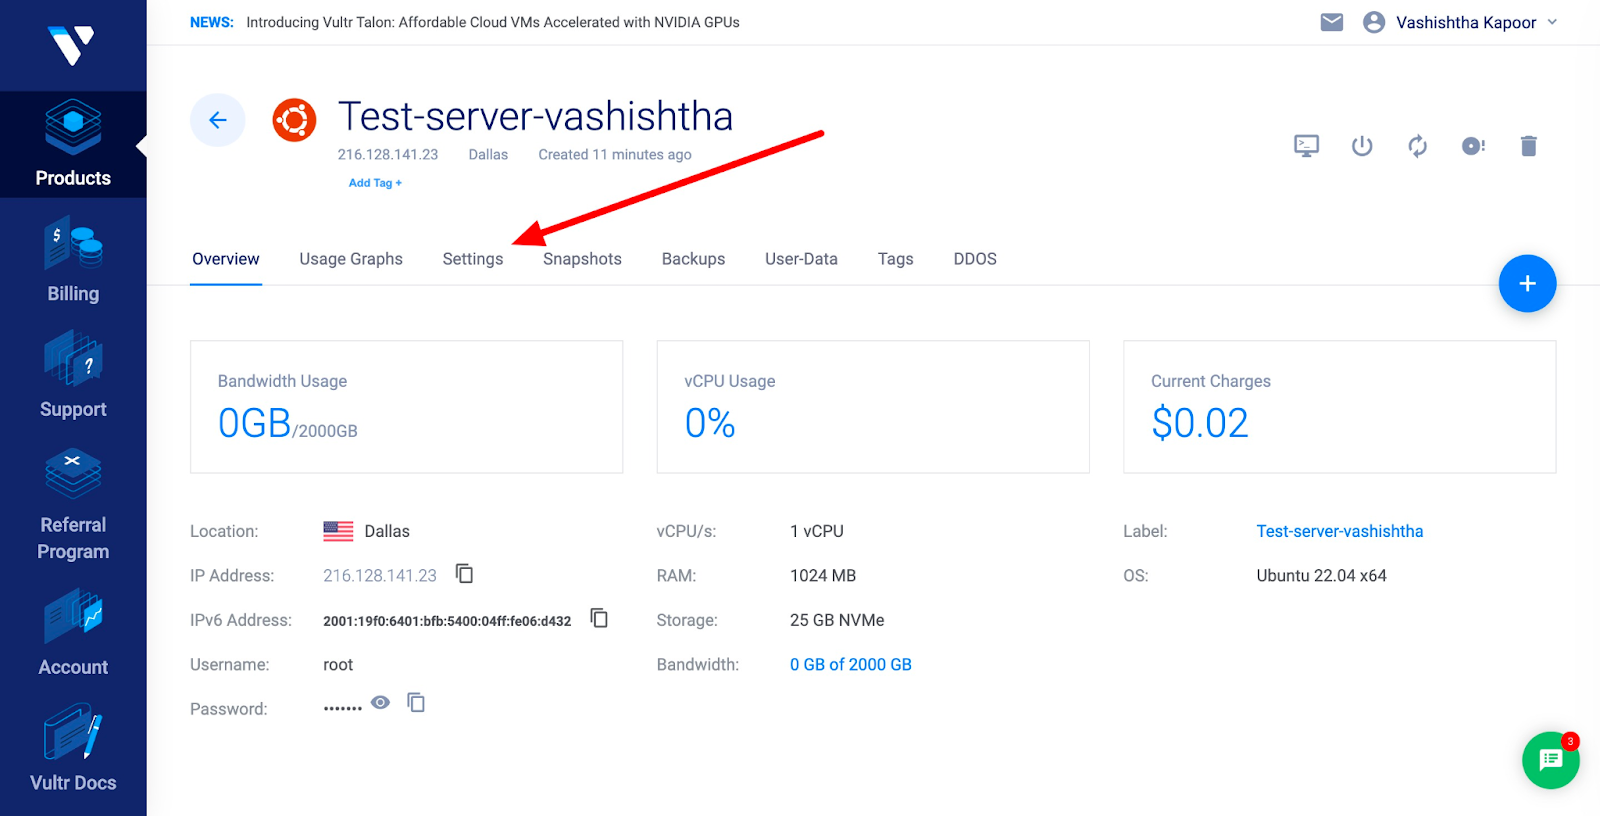Click the Dallas location under the title
1600x816 pixels.
coord(488,155)
